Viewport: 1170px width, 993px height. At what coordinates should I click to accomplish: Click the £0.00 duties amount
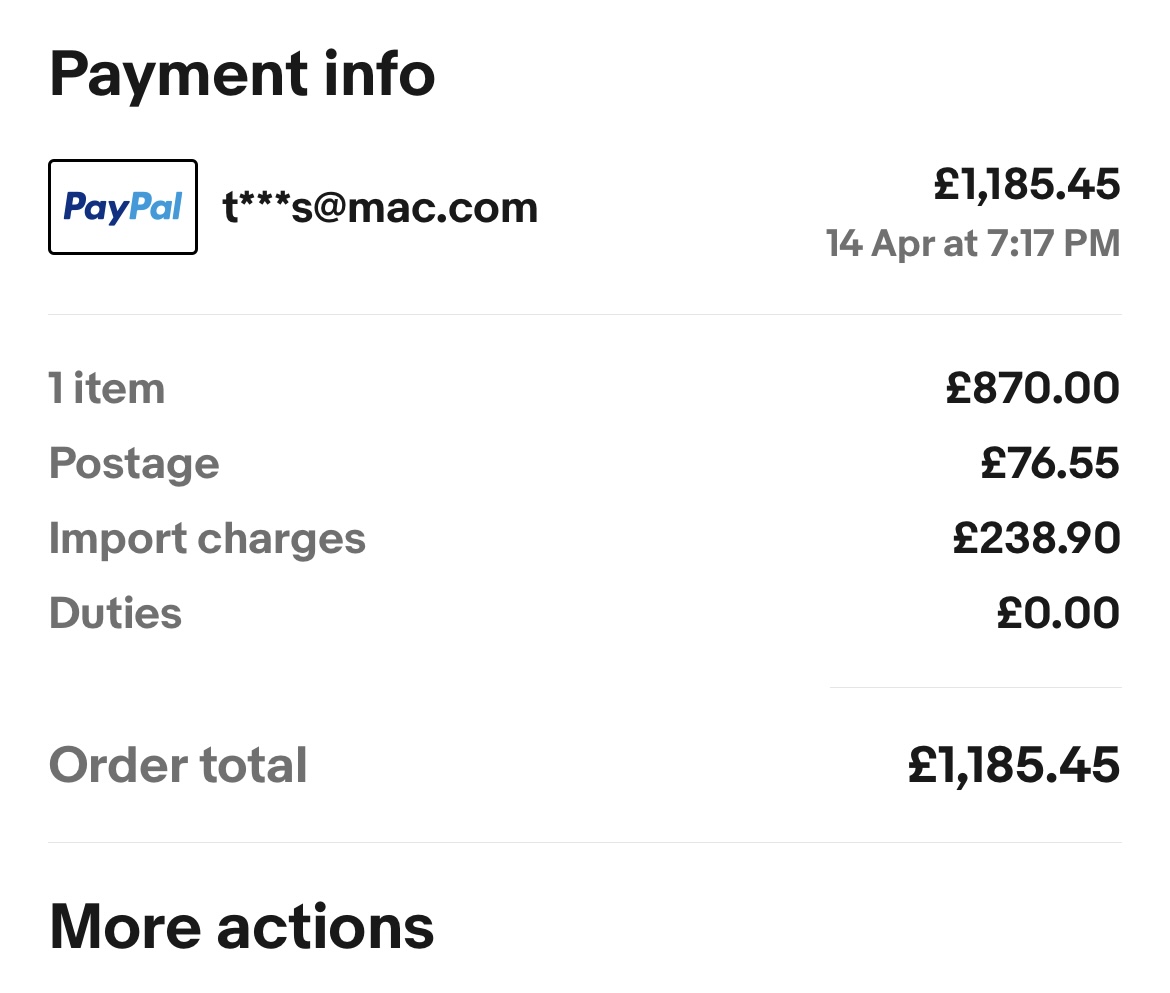(1058, 613)
